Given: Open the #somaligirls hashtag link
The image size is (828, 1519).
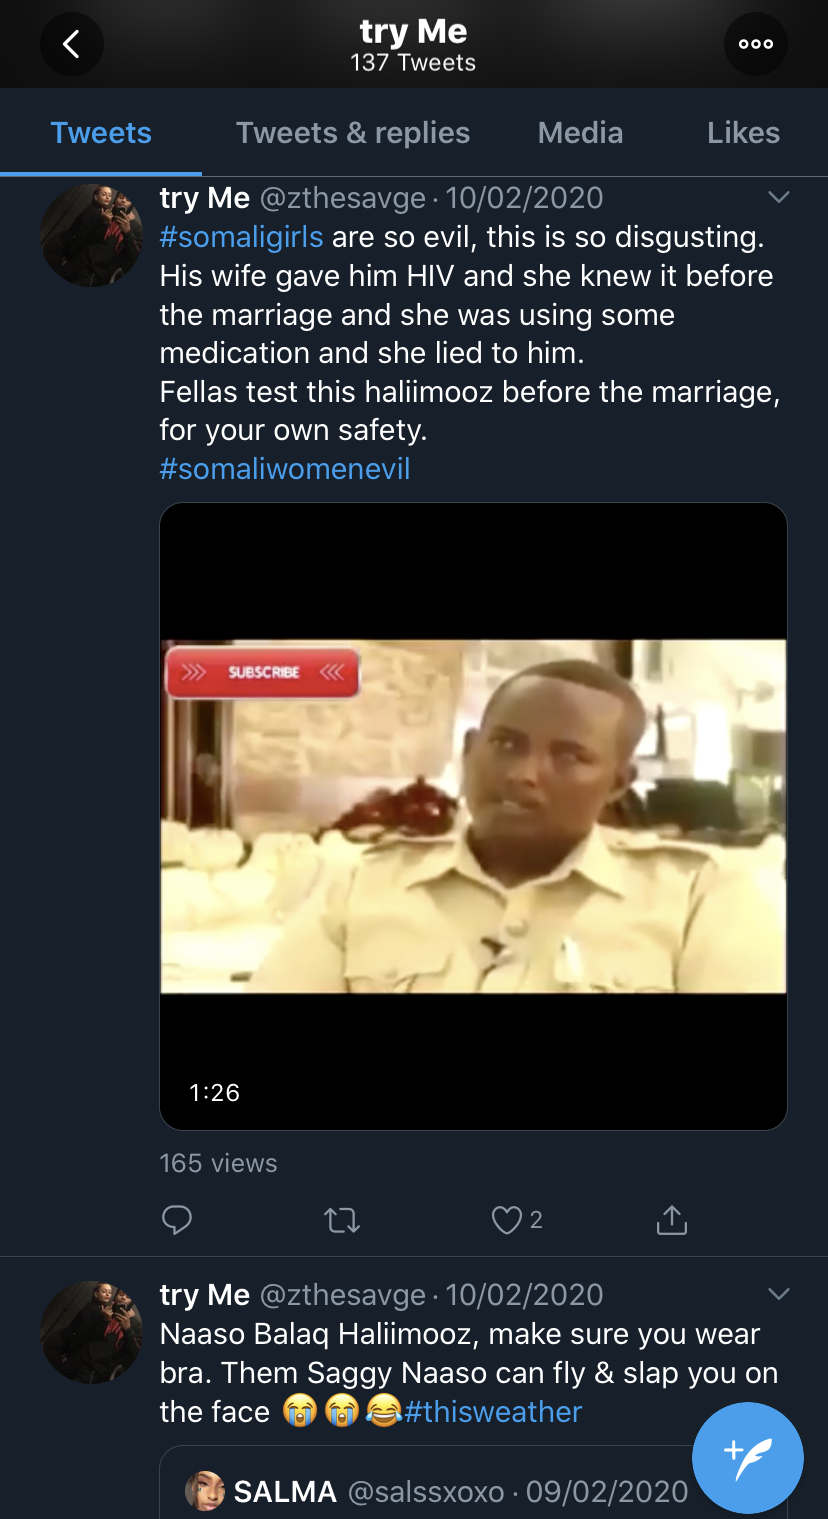Looking at the screenshot, I should point(241,237).
